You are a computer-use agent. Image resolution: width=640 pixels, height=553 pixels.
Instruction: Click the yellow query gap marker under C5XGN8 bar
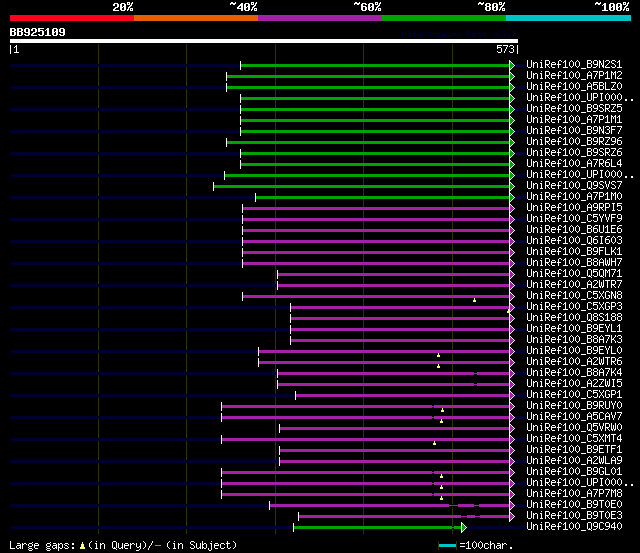pos(474,300)
